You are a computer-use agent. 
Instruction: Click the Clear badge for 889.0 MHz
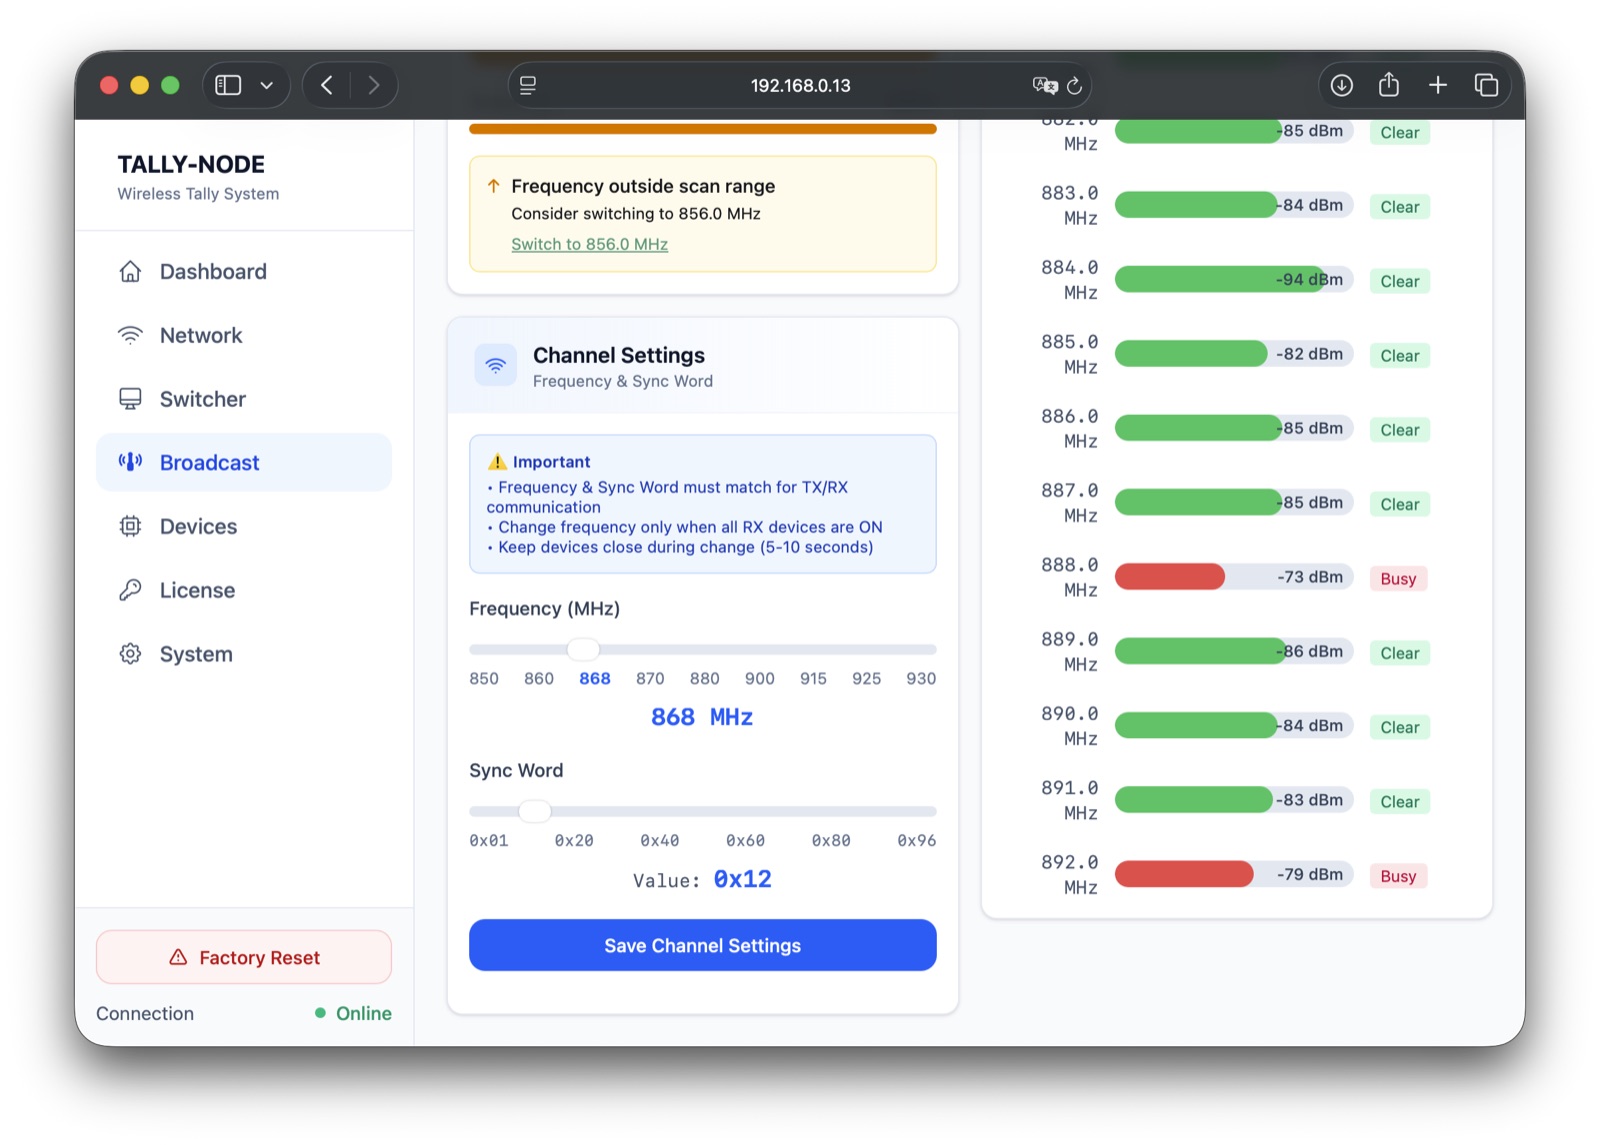tap(1400, 653)
